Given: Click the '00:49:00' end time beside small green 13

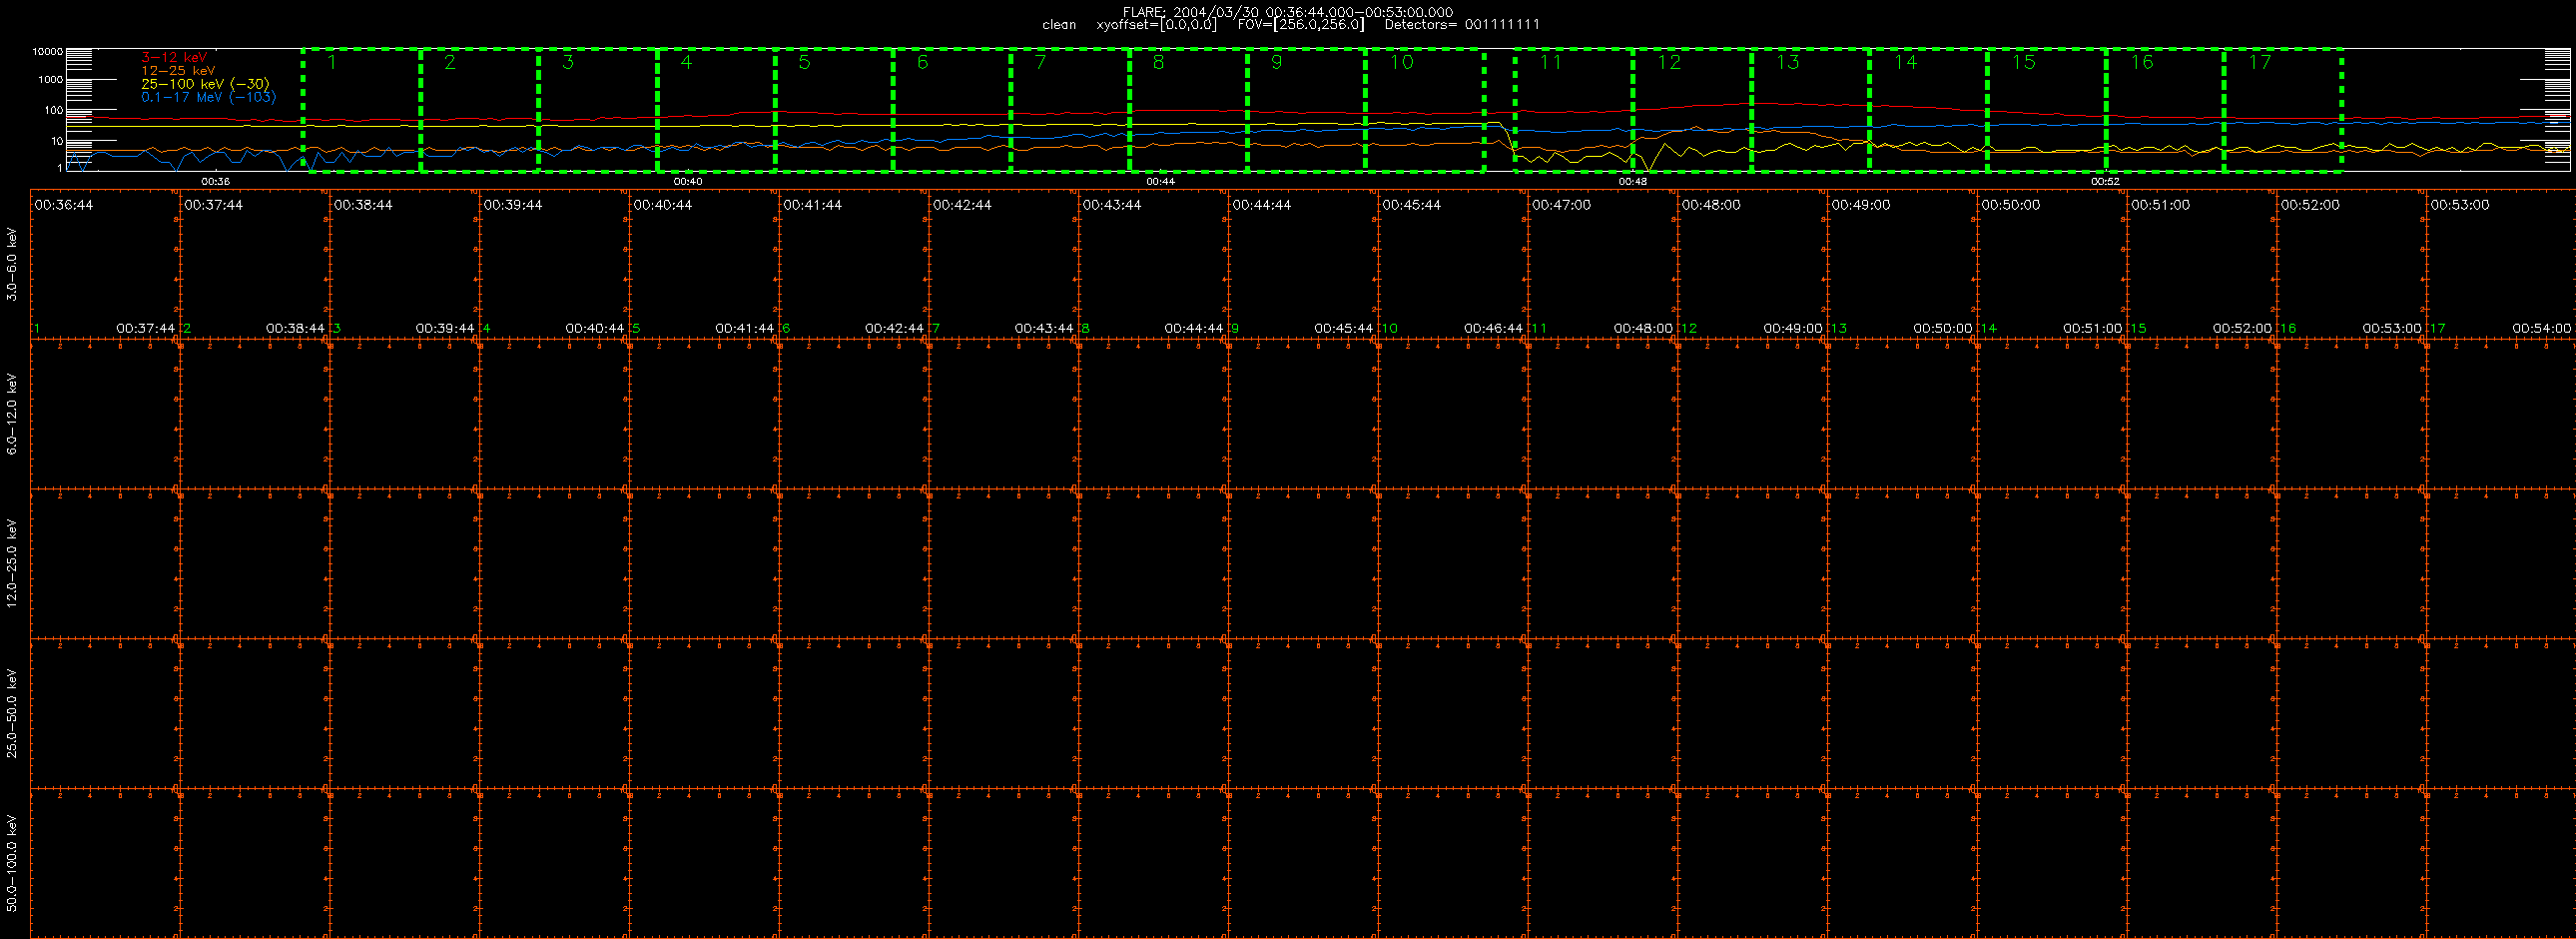Looking at the screenshot, I should tap(1793, 328).
